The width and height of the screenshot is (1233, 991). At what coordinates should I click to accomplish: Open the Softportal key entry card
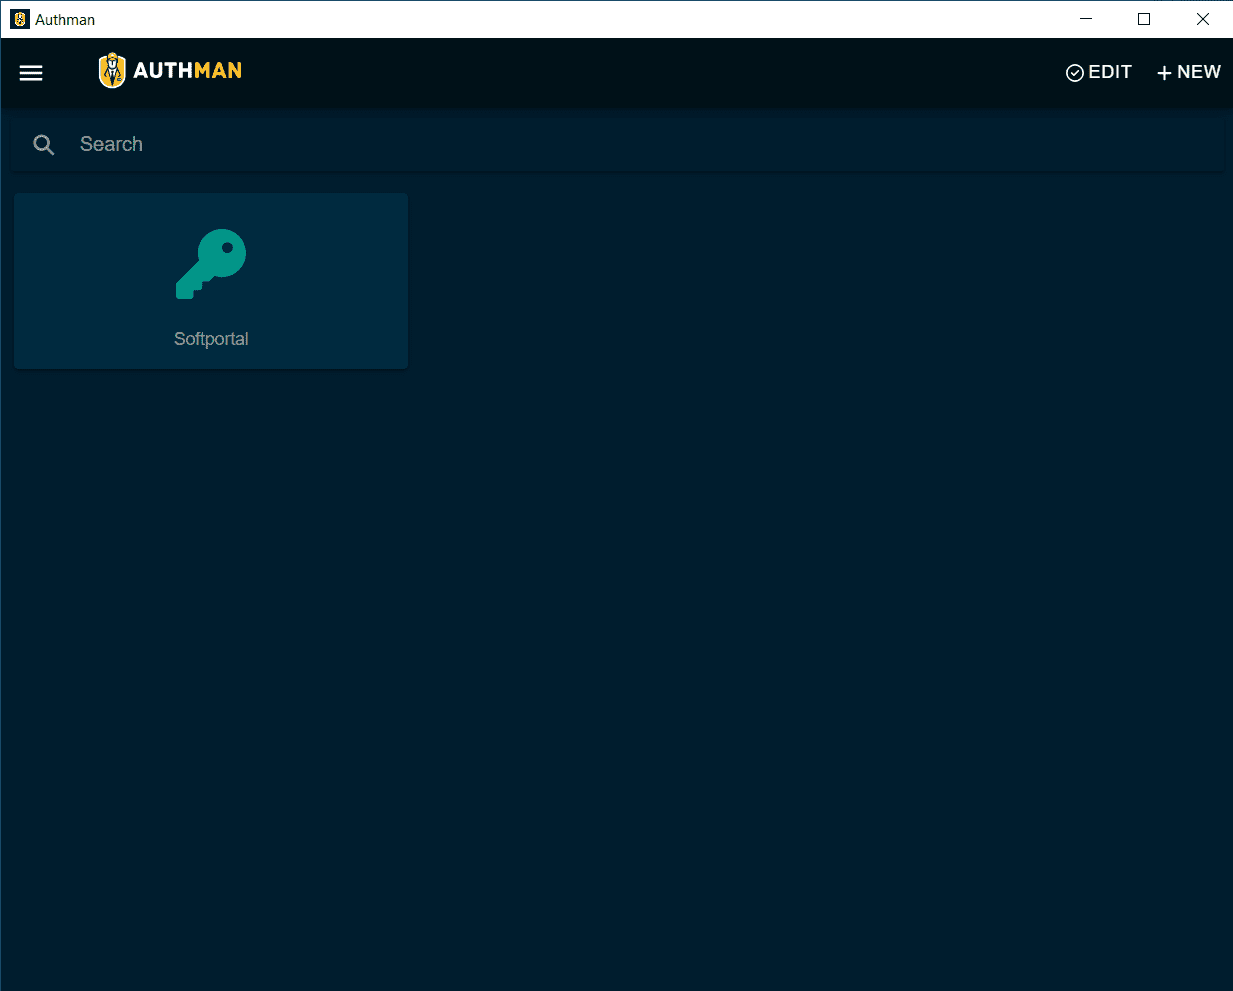click(211, 281)
